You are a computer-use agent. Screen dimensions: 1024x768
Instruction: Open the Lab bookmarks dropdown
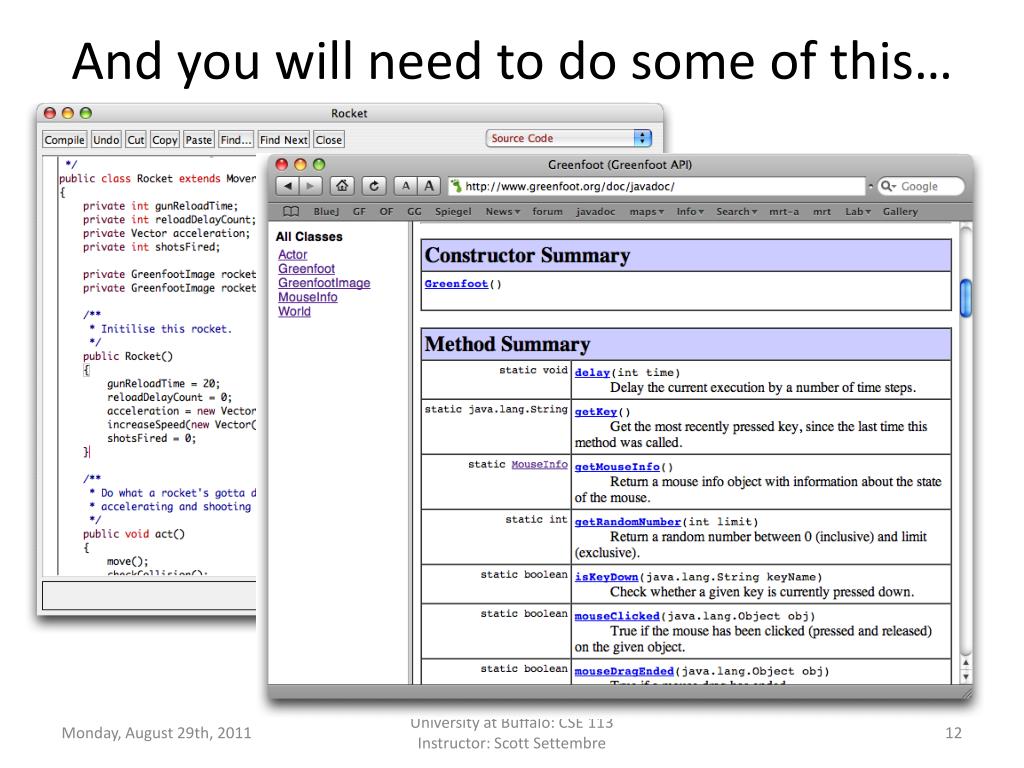(x=857, y=212)
